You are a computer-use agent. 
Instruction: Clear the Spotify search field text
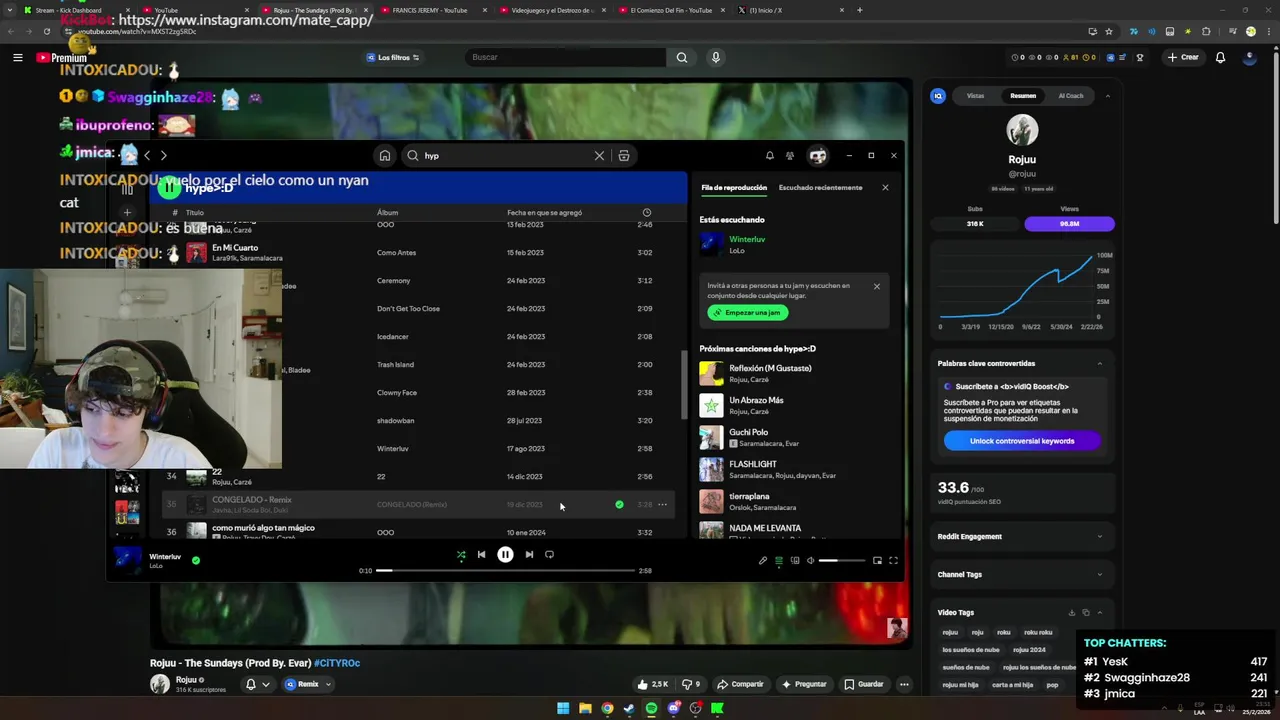coord(599,156)
